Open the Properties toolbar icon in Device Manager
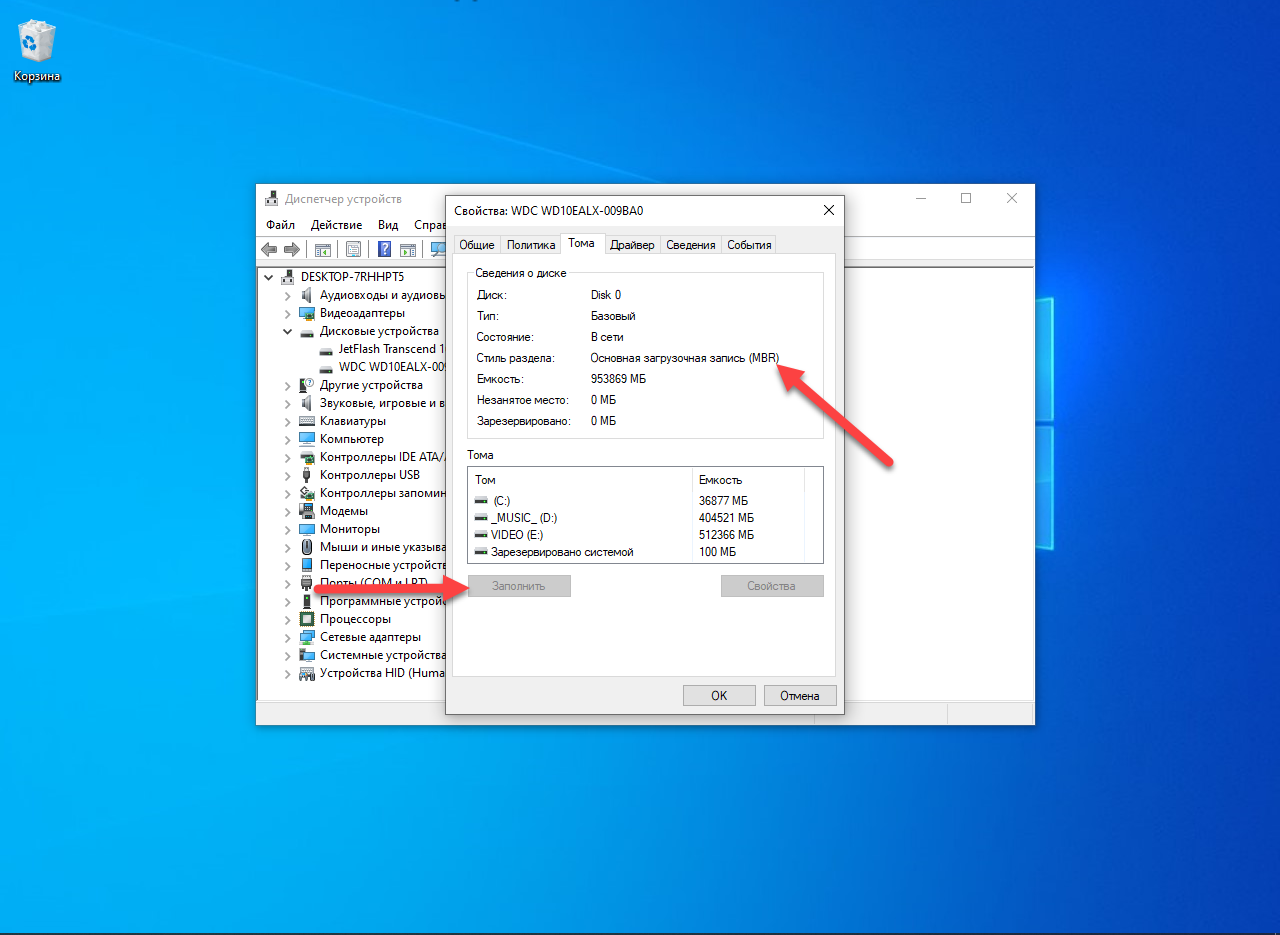 tap(353, 249)
